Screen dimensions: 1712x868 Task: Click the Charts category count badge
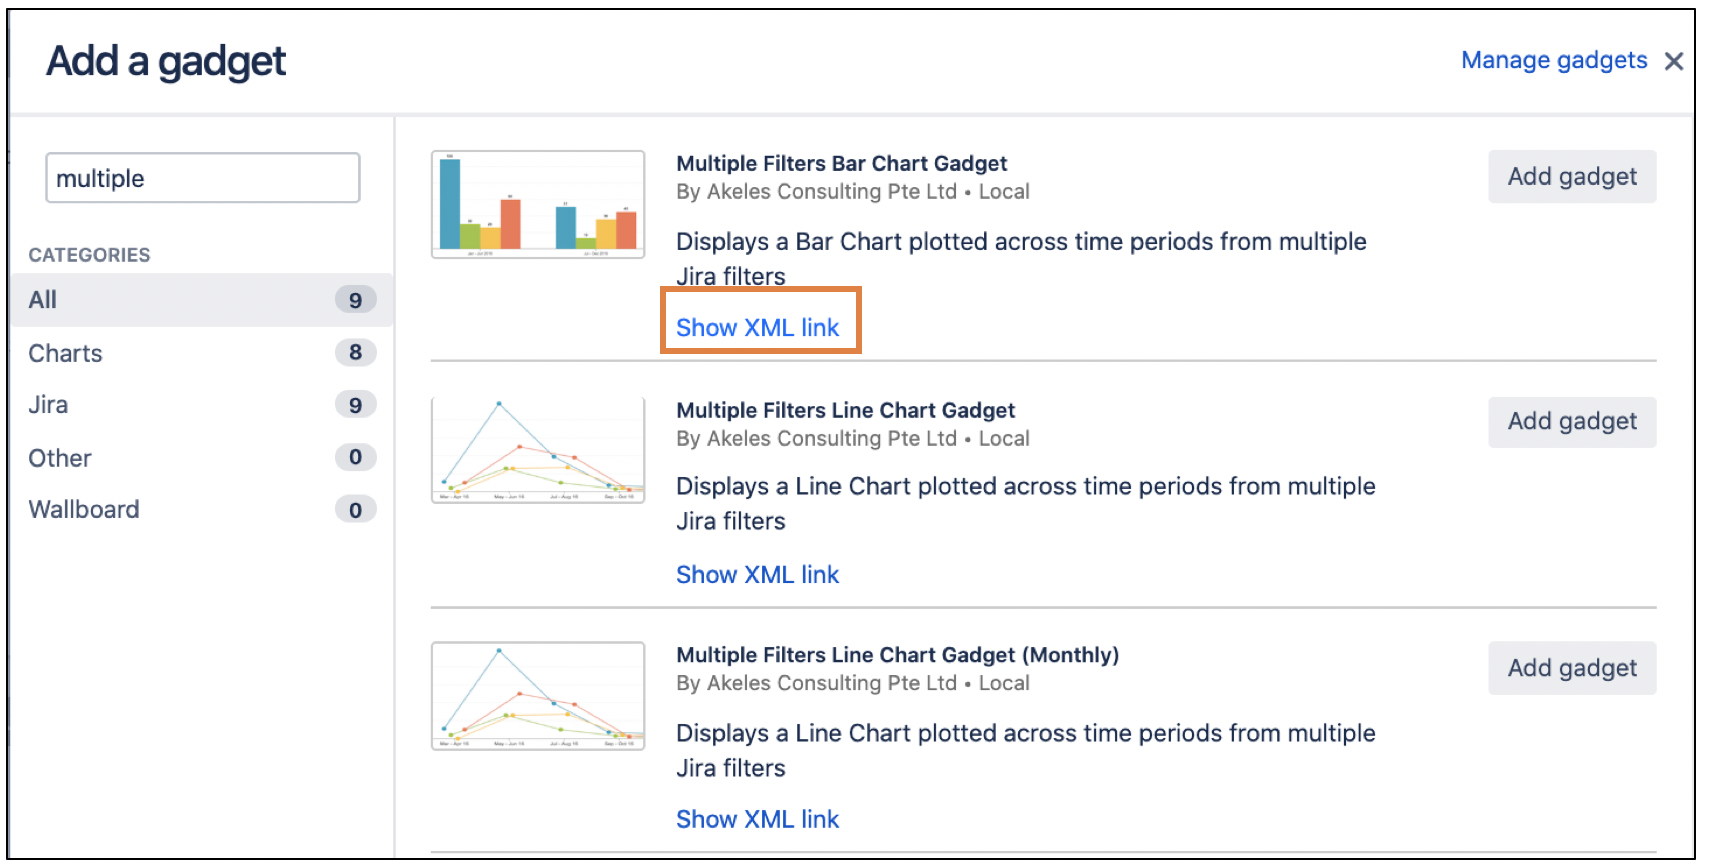point(354,353)
